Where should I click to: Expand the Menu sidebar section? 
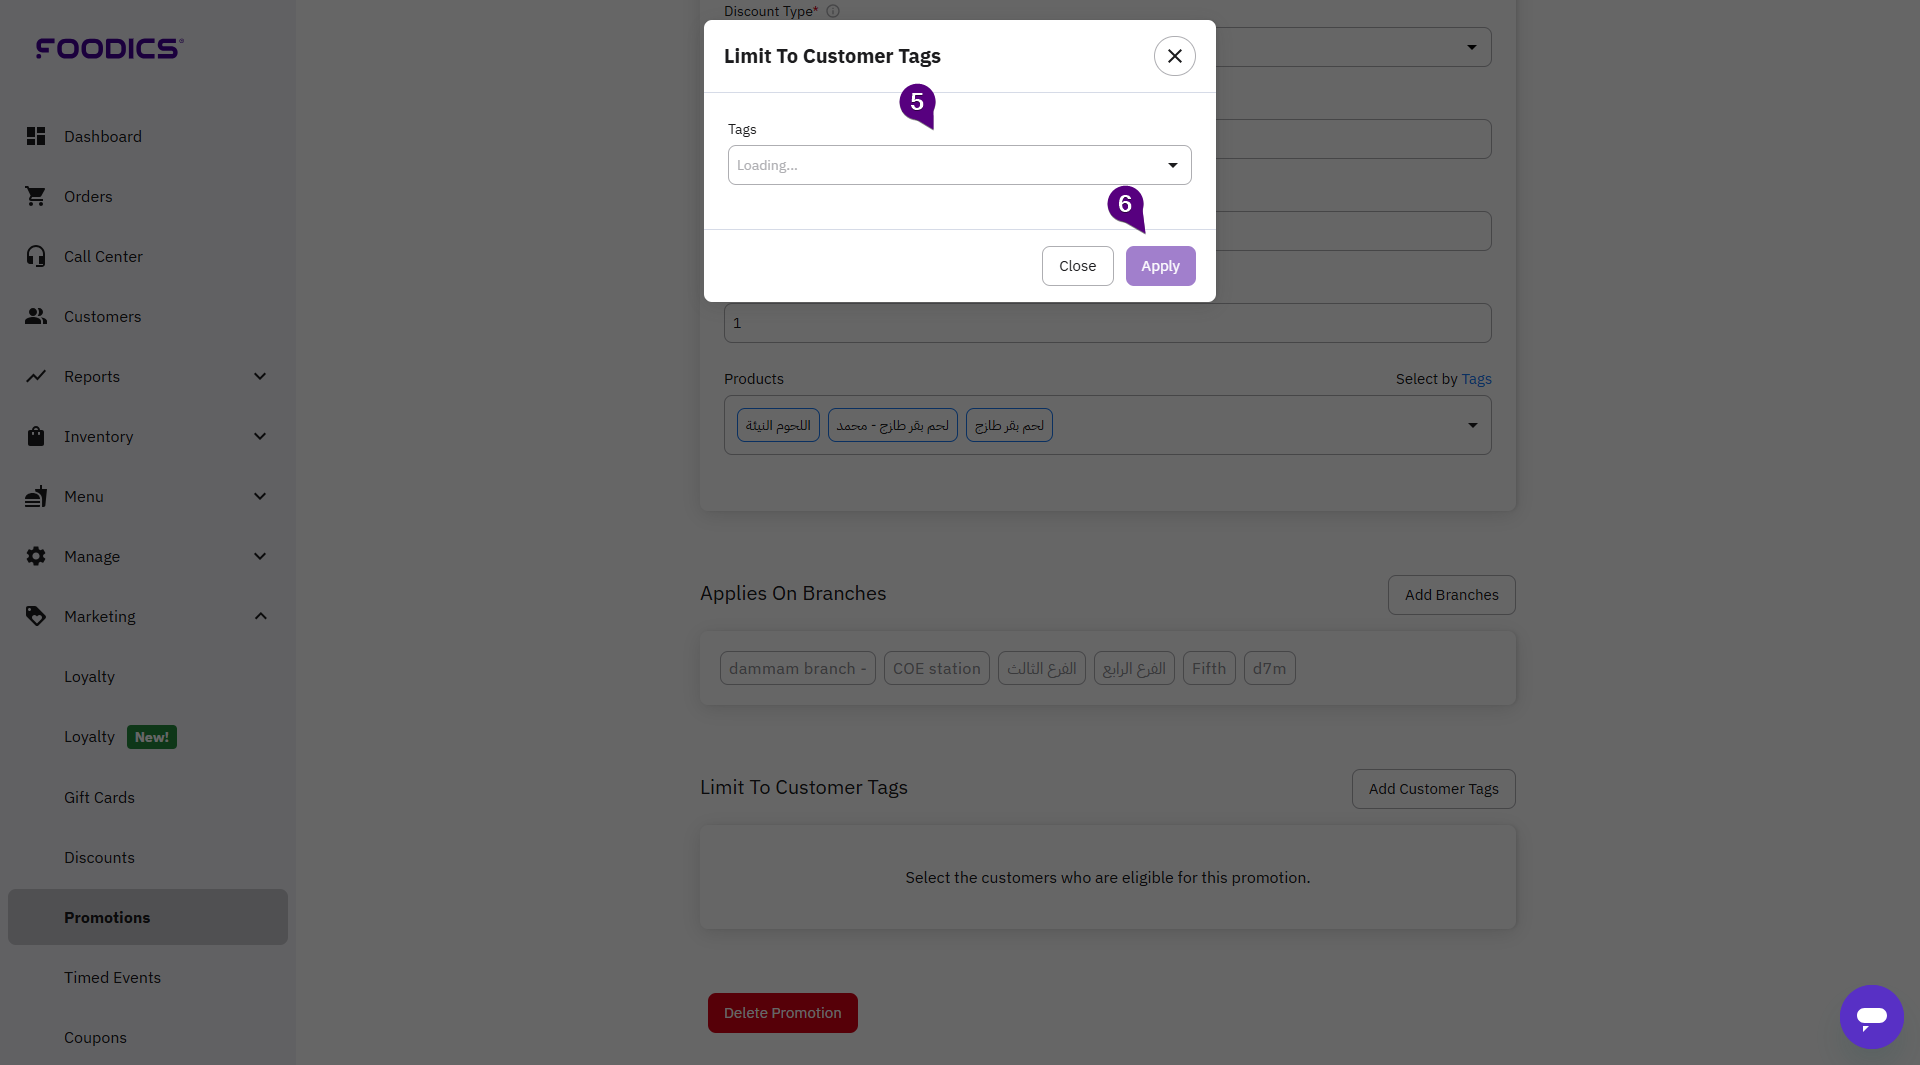point(260,496)
